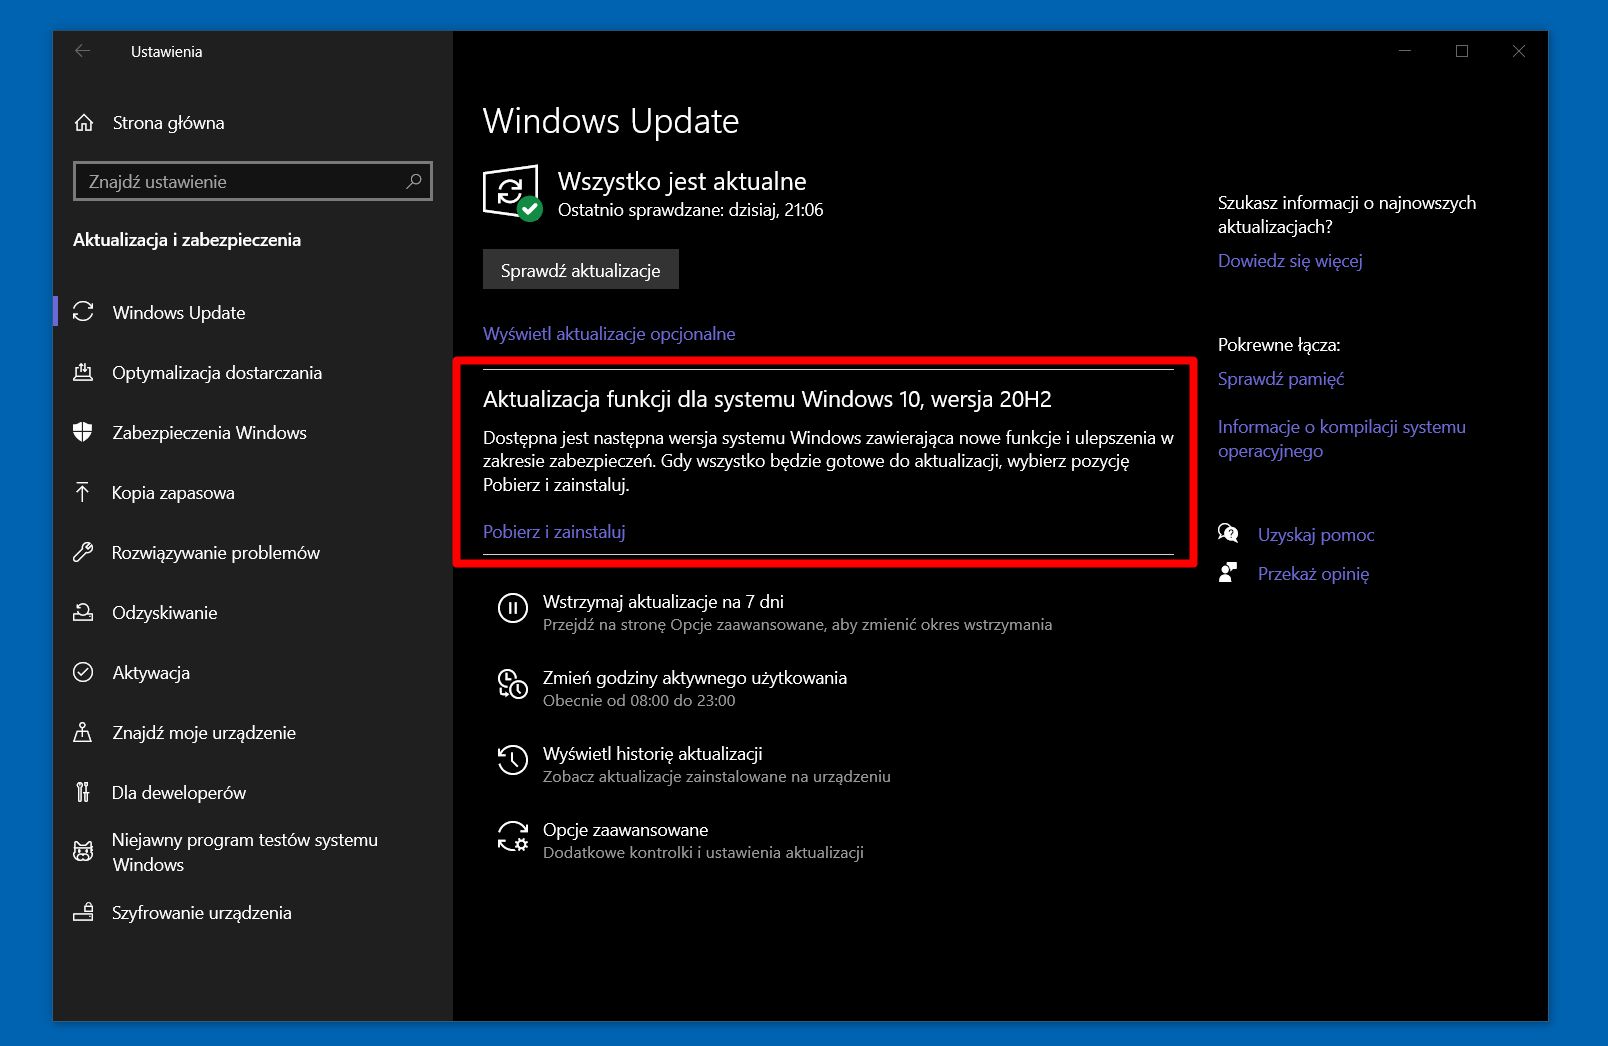Go back using the arrow beside Ustawienia
This screenshot has width=1608, height=1046.
click(x=83, y=51)
